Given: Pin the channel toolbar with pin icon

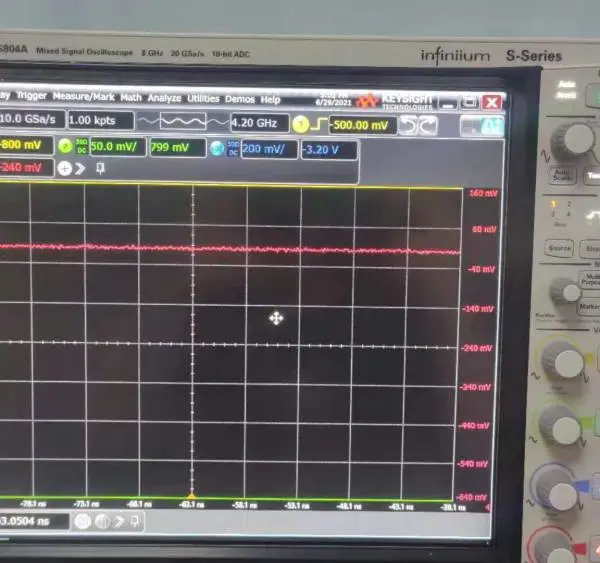Looking at the screenshot, I should pyautogui.click(x=100, y=168).
